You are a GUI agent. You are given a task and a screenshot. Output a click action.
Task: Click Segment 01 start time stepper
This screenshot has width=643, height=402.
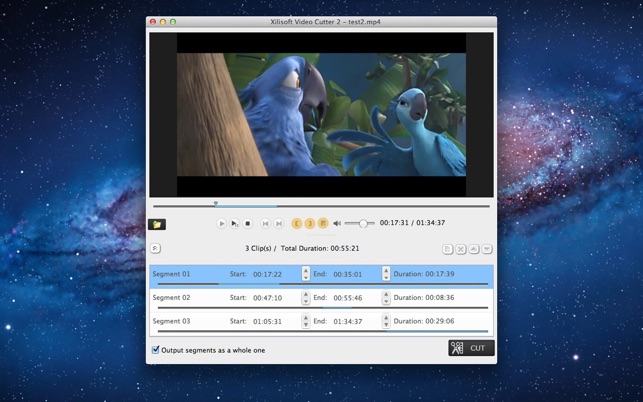[306, 274]
